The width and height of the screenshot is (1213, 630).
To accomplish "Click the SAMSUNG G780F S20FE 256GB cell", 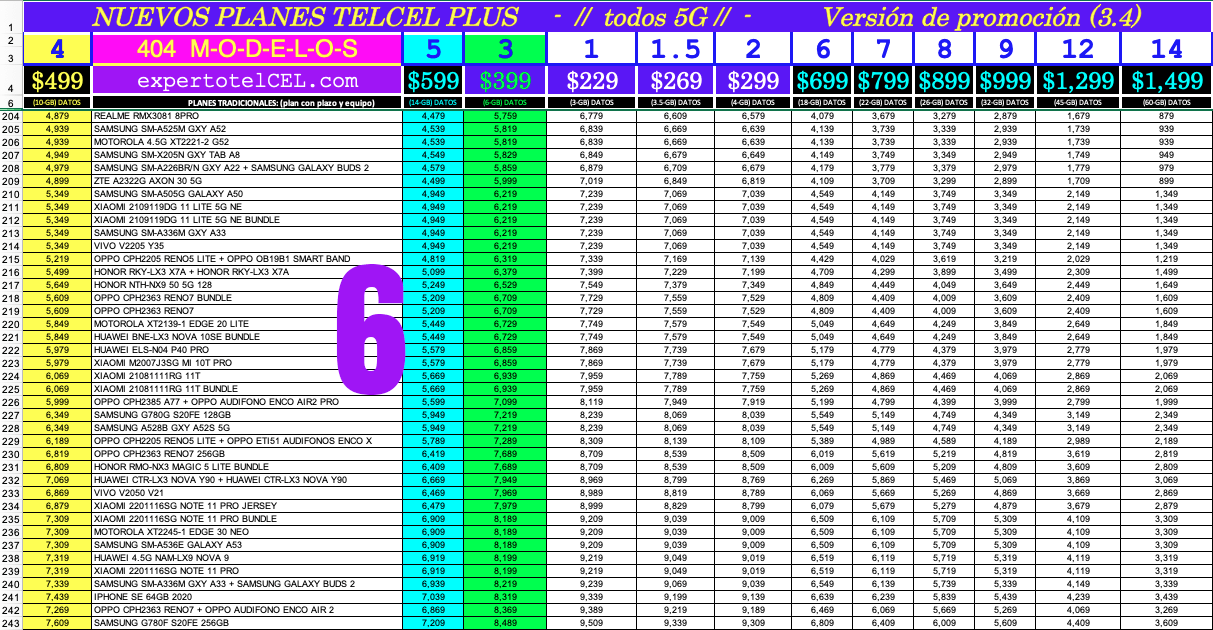I will click(x=247, y=623).
